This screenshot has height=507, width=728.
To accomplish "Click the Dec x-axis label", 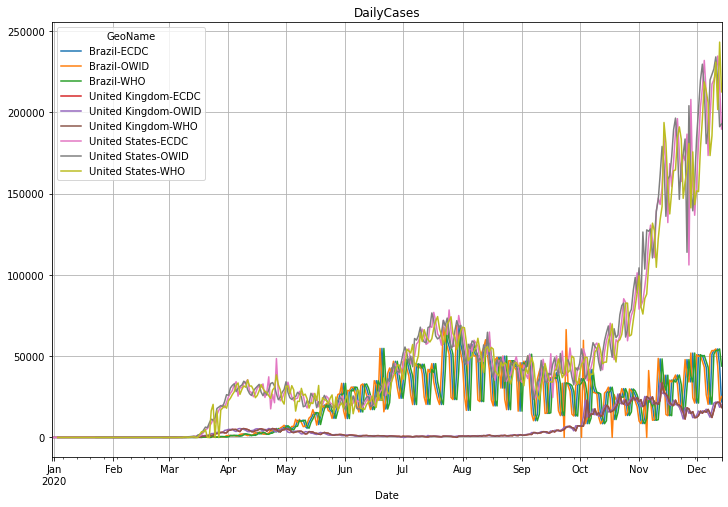I will pyautogui.click(x=696, y=469).
